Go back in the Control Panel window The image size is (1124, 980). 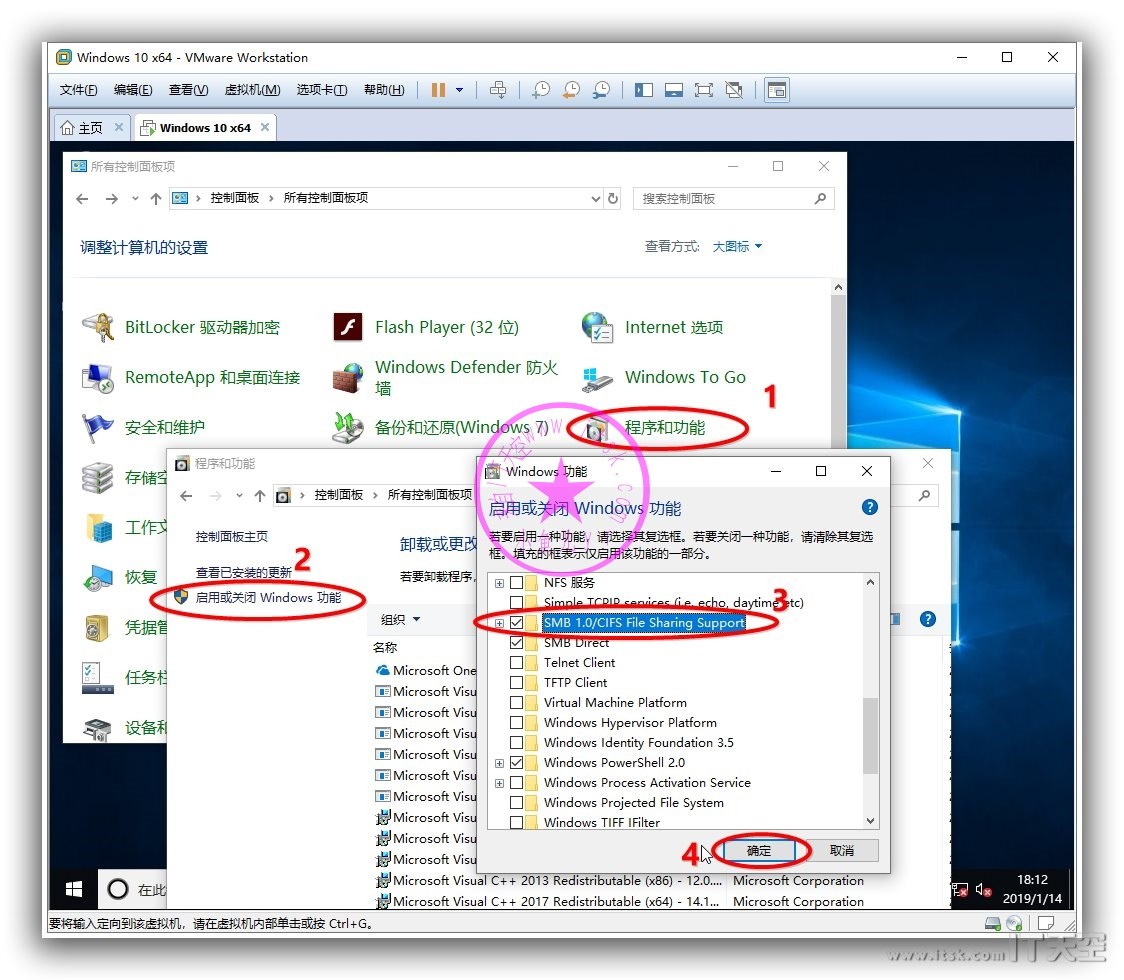[x=82, y=199]
